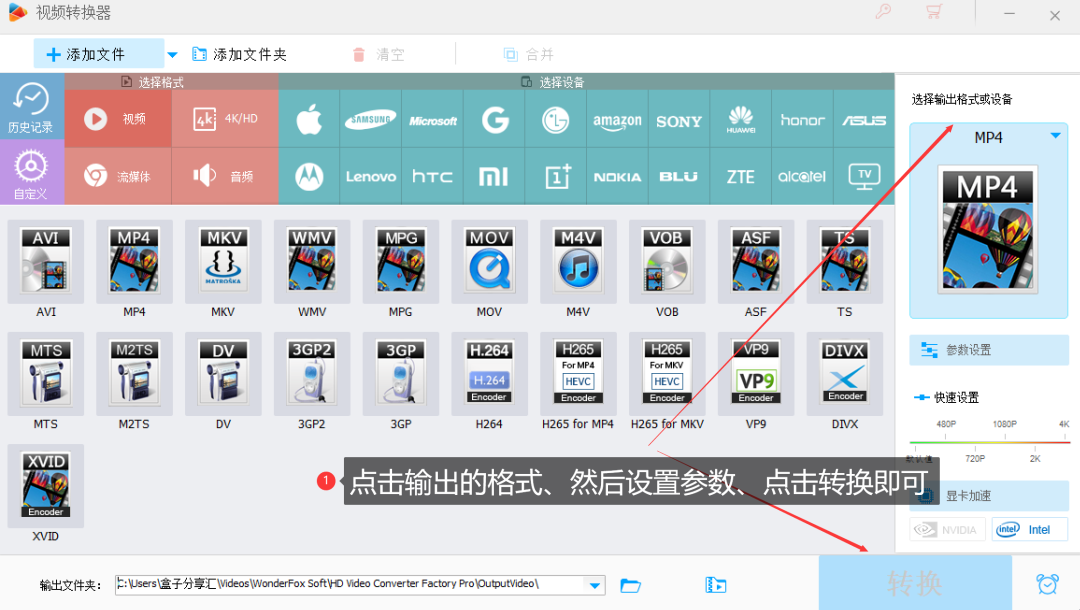The height and width of the screenshot is (610, 1080).
Task: Select the MKV format icon
Action: (223, 262)
